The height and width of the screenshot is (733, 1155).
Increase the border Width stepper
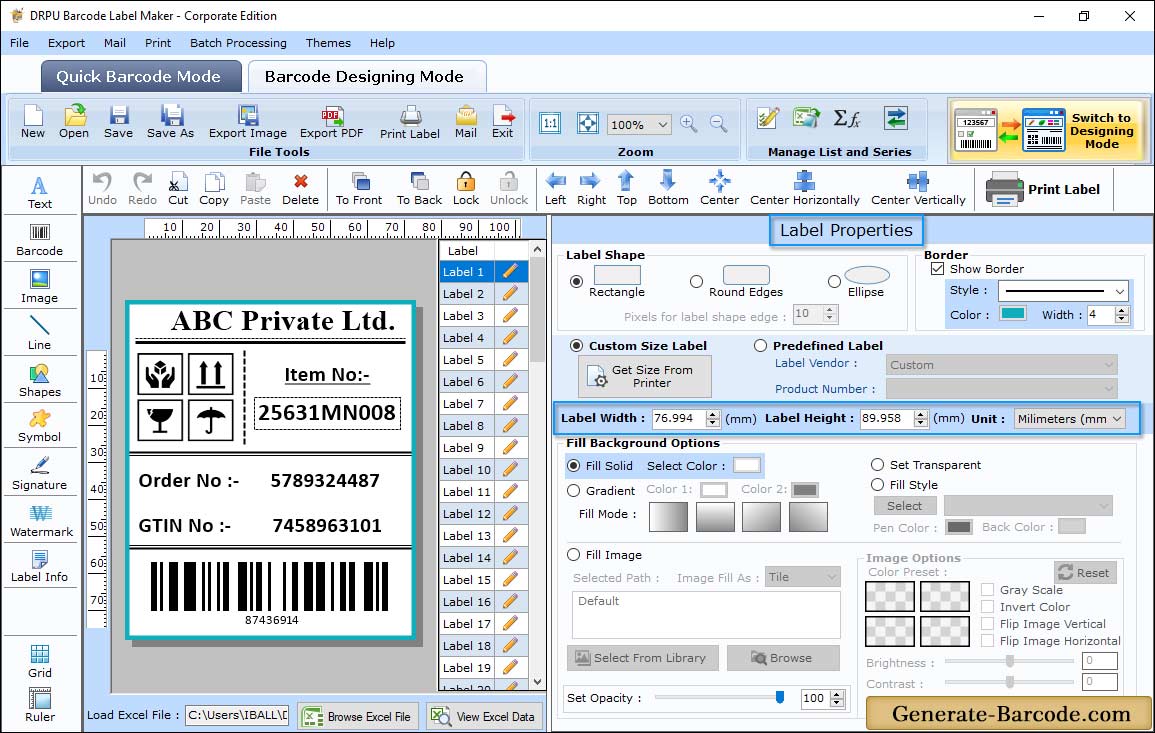[1121, 311]
